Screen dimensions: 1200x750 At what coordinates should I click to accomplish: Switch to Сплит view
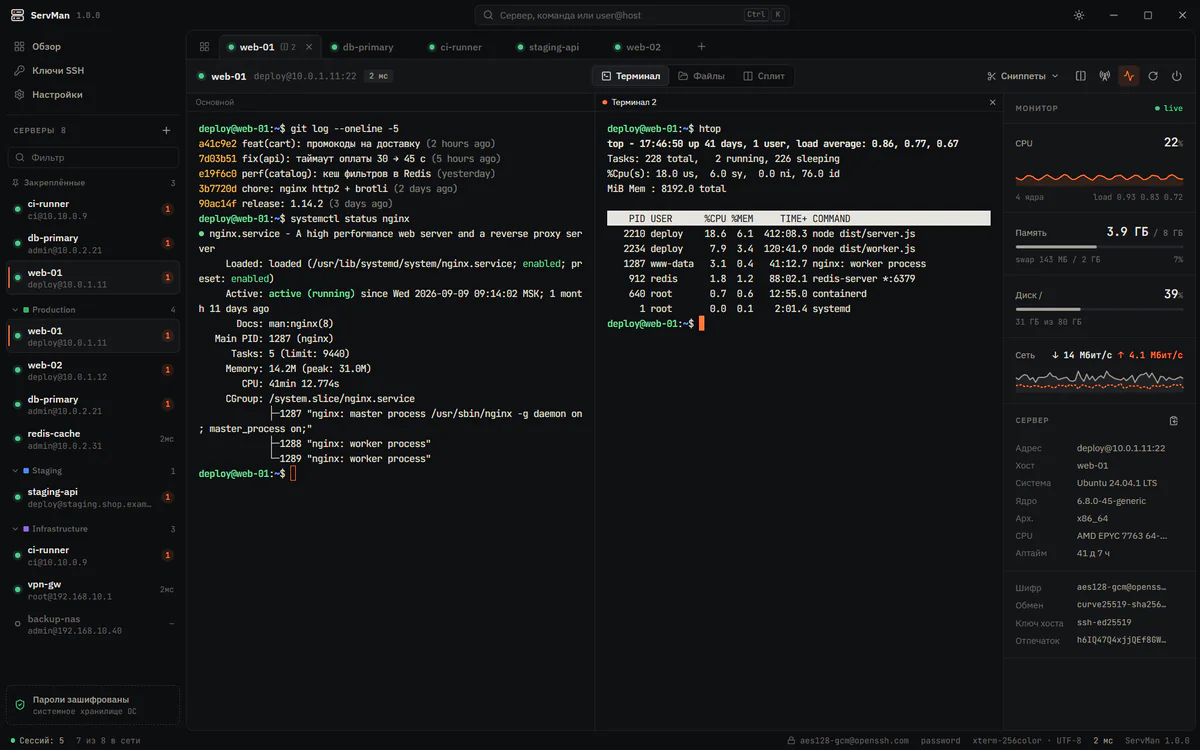[764, 76]
